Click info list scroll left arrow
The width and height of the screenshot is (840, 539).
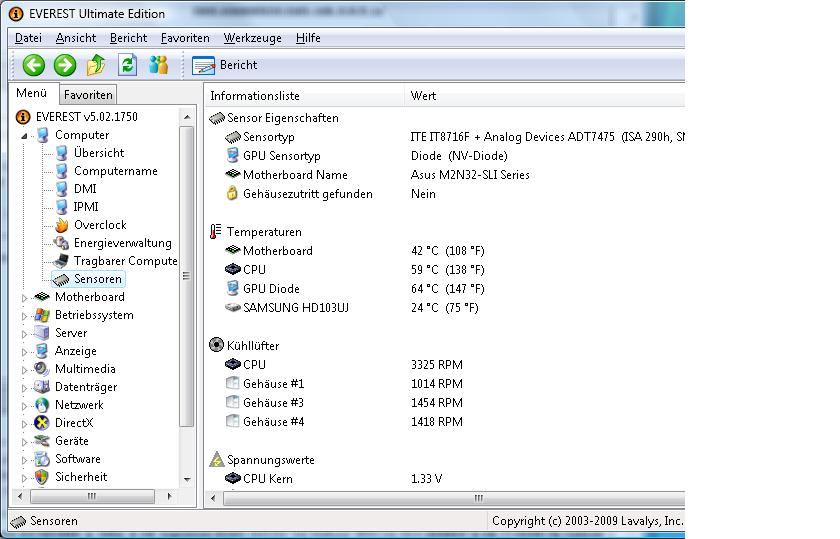[x=213, y=498]
